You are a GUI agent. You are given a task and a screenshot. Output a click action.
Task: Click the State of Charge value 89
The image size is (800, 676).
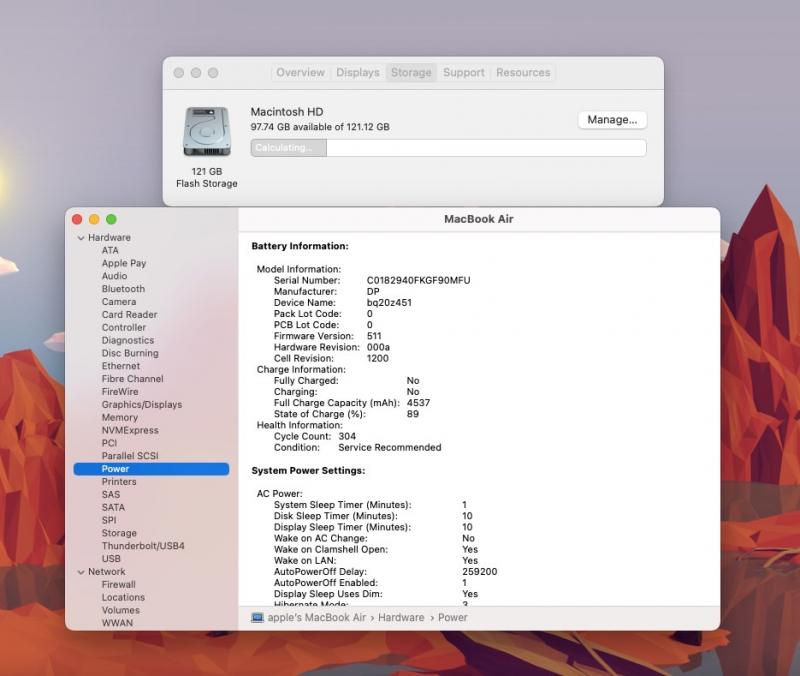coord(413,414)
